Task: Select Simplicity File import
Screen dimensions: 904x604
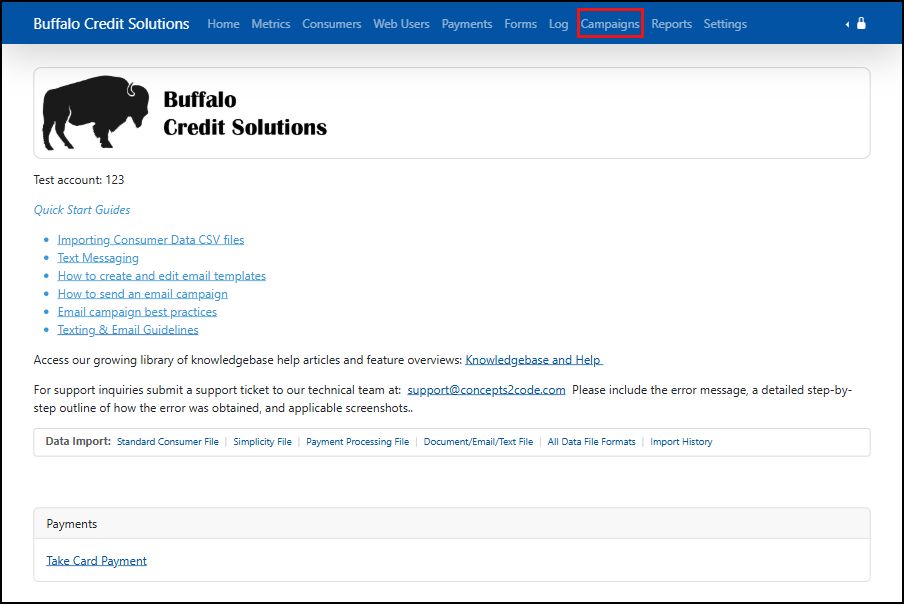Action: pyautogui.click(x=262, y=441)
